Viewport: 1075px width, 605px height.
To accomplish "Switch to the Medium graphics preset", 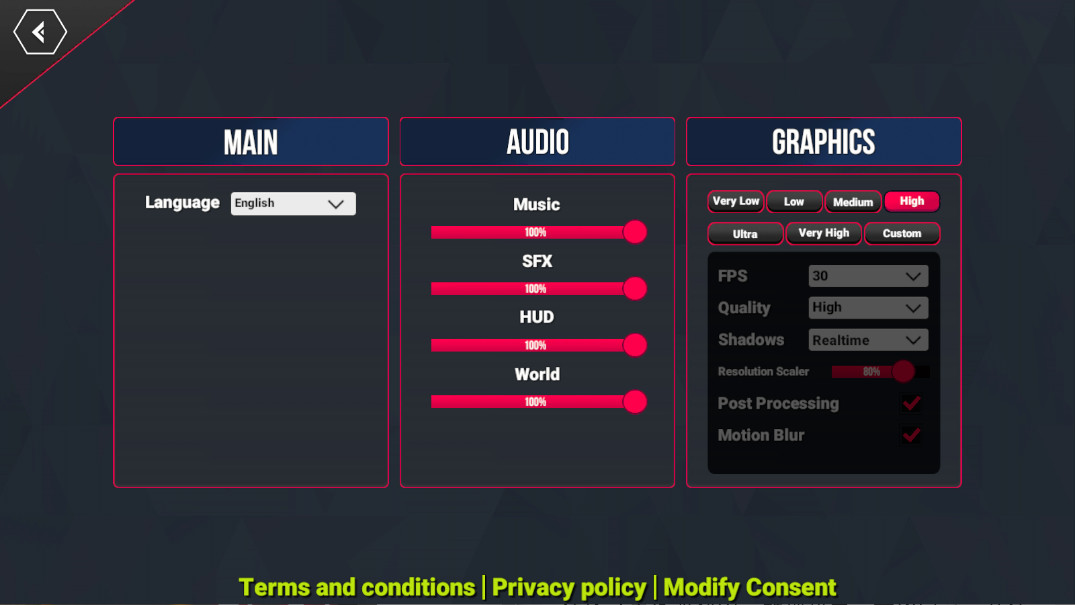I will pyautogui.click(x=853, y=202).
